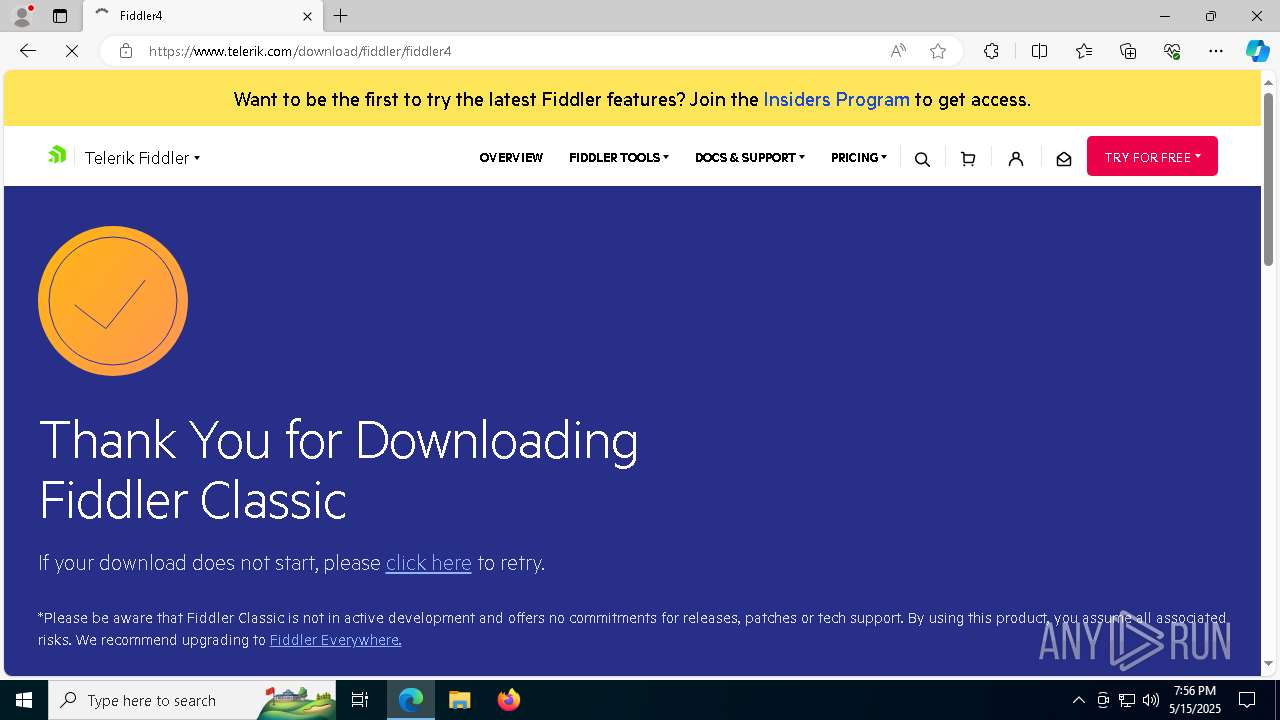Open Task View on taskbar
The height and width of the screenshot is (720, 1280).
360,700
